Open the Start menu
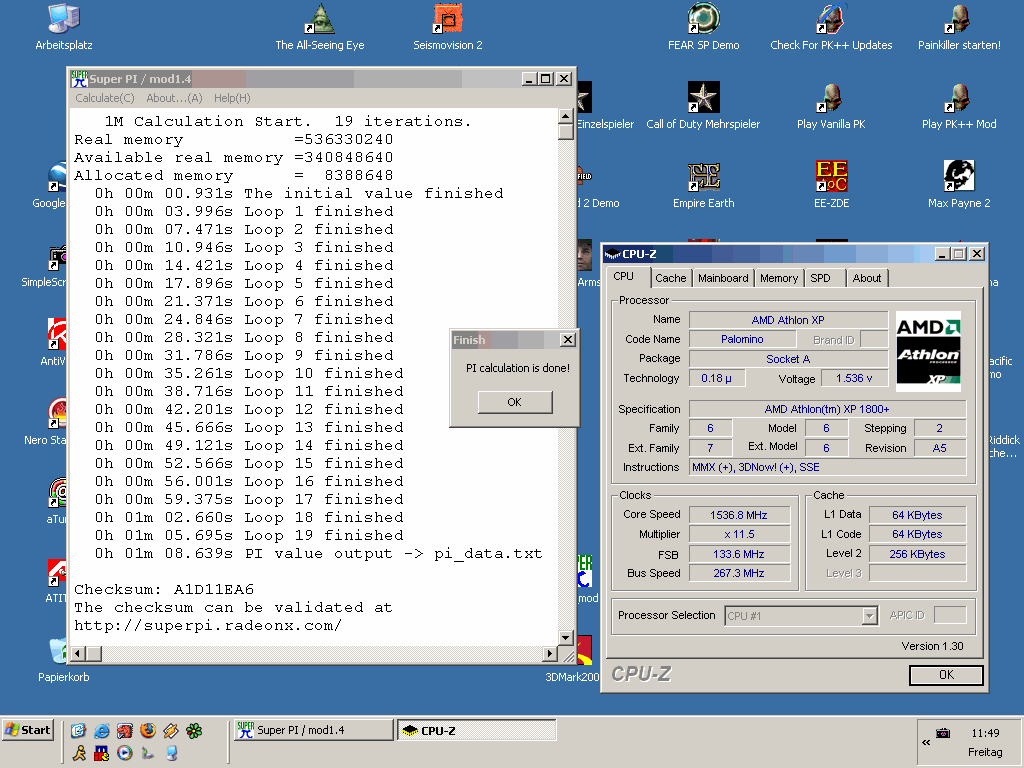 pyautogui.click(x=27, y=730)
